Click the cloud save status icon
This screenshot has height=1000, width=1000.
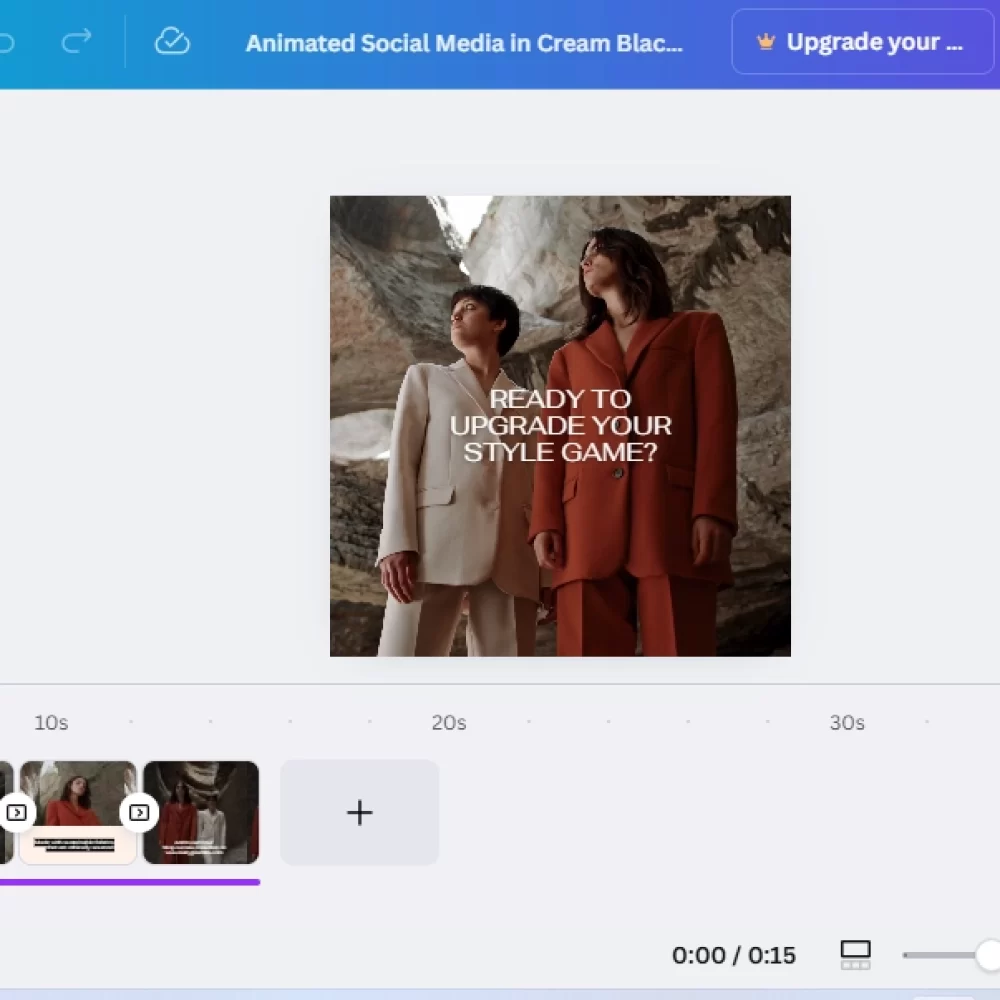[x=172, y=41]
